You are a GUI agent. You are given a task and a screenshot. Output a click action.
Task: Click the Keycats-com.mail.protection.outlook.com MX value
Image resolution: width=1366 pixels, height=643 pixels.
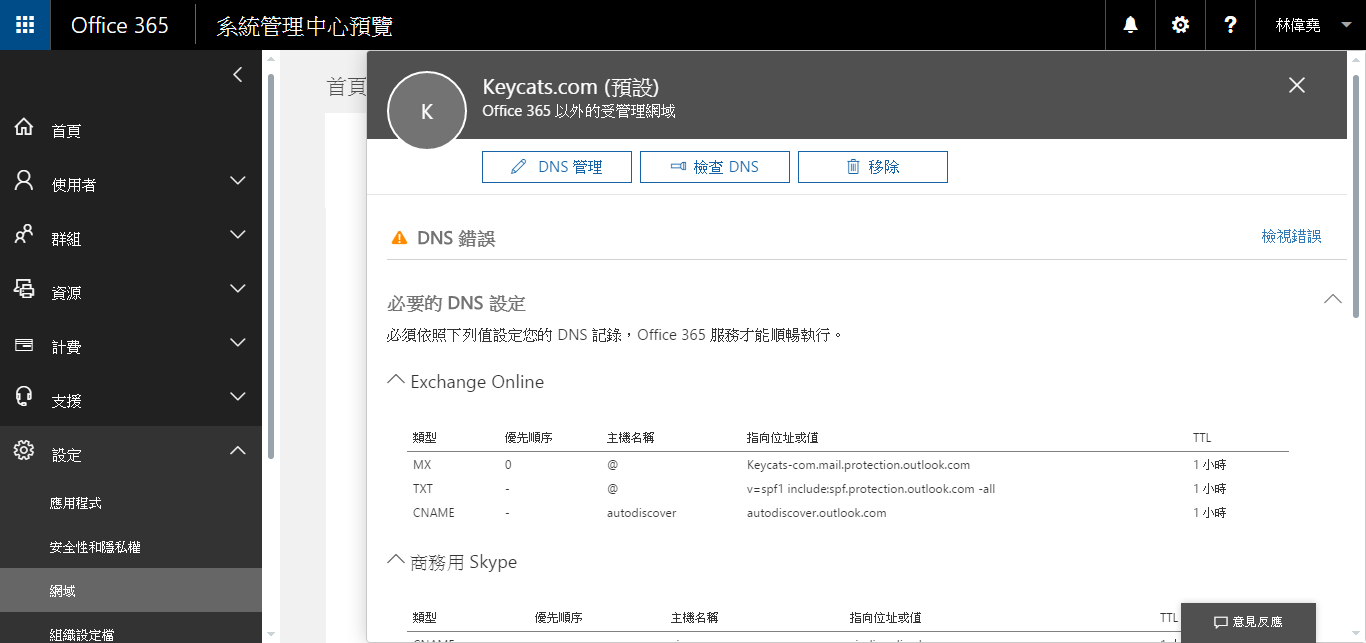tap(858, 465)
